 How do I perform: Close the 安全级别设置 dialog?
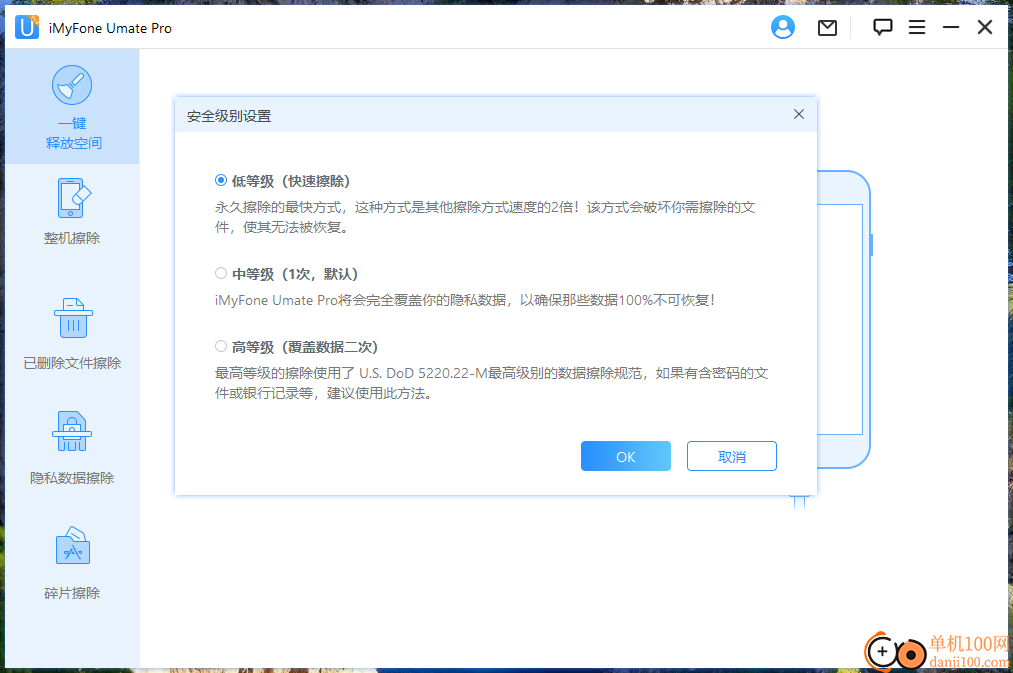(x=799, y=114)
